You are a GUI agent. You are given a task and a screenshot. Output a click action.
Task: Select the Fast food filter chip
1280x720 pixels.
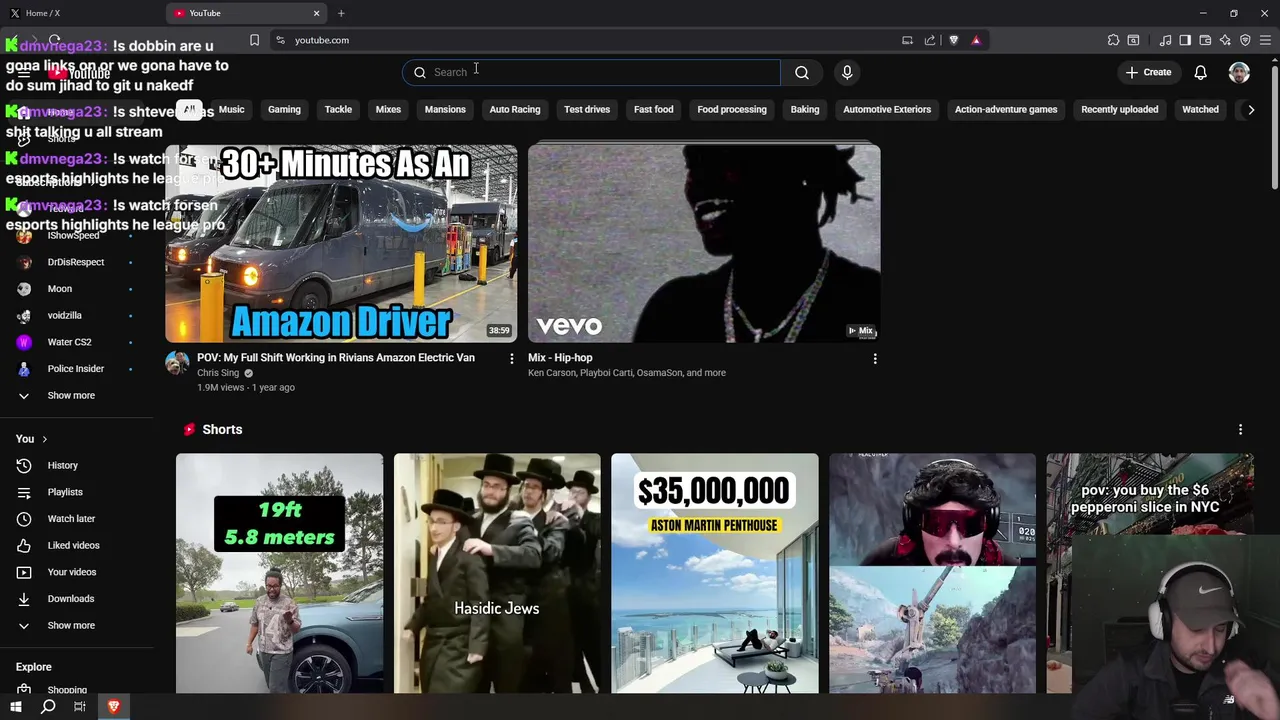653,110
